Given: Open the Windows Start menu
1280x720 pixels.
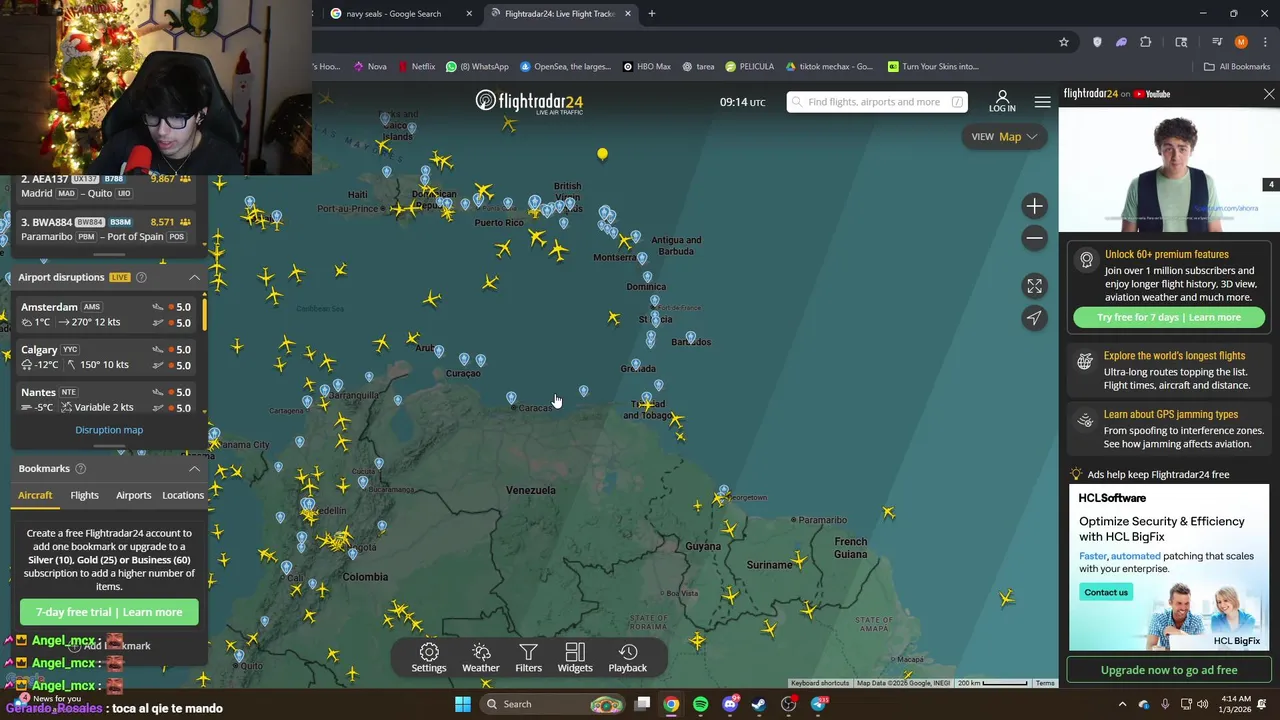Looking at the screenshot, I should click(463, 704).
